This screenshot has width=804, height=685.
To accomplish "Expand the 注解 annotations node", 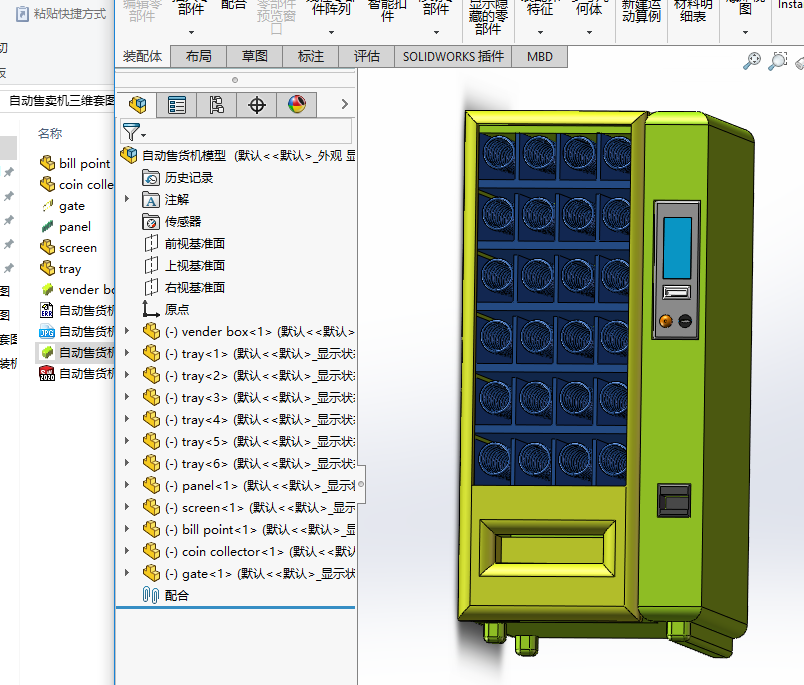I will point(127,199).
